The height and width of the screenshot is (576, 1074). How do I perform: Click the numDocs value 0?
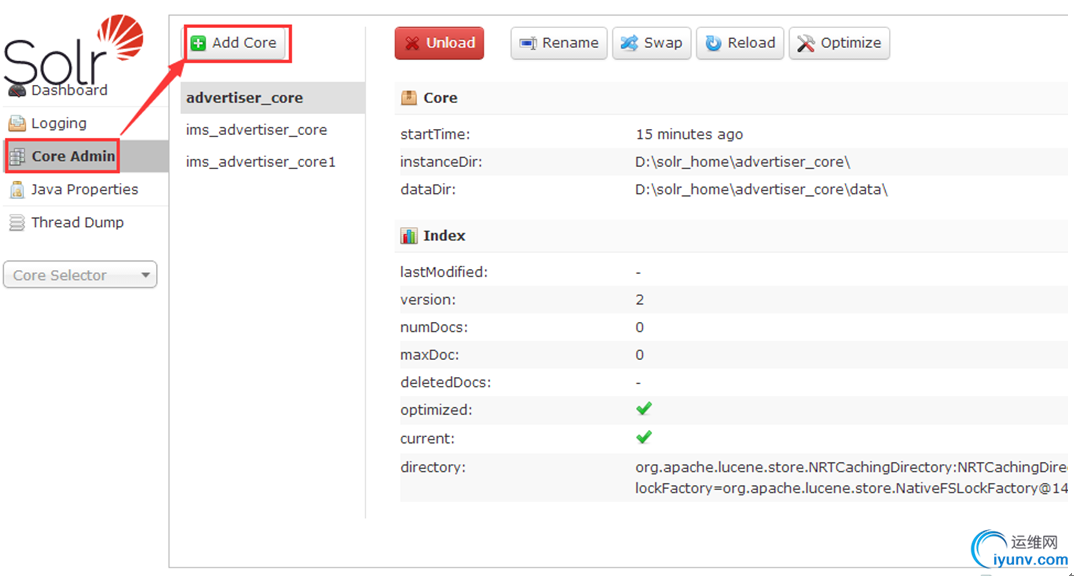(x=640, y=327)
